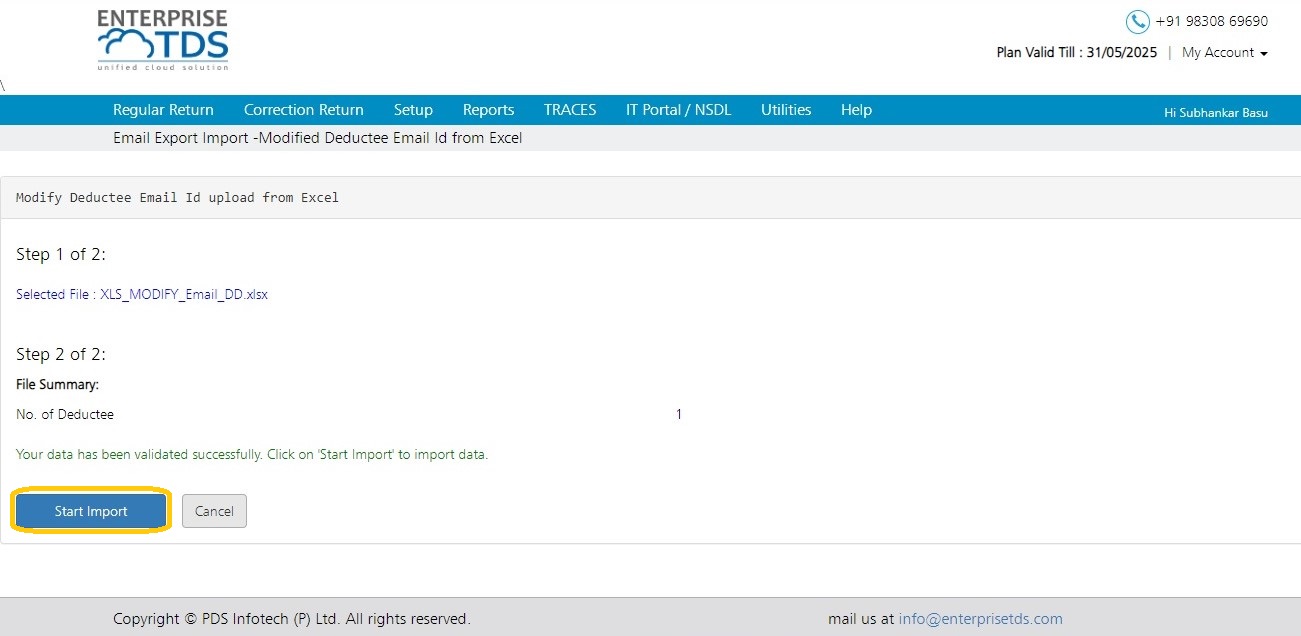Open the TRACES menu

[x=570, y=110]
